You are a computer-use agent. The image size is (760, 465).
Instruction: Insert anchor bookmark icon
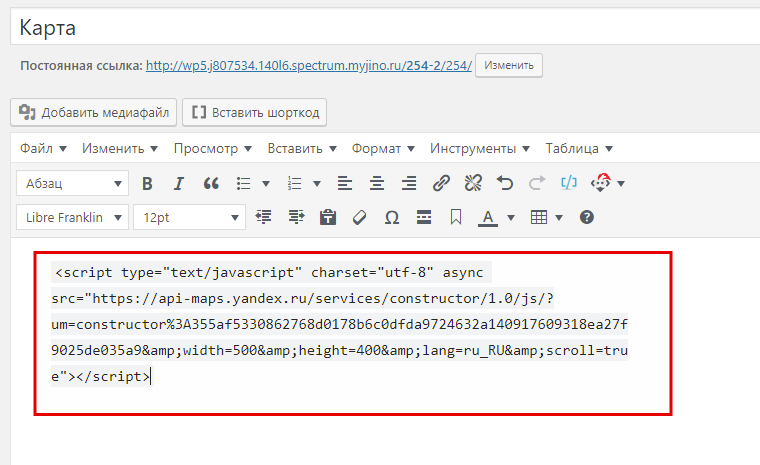(x=456, y=217)
